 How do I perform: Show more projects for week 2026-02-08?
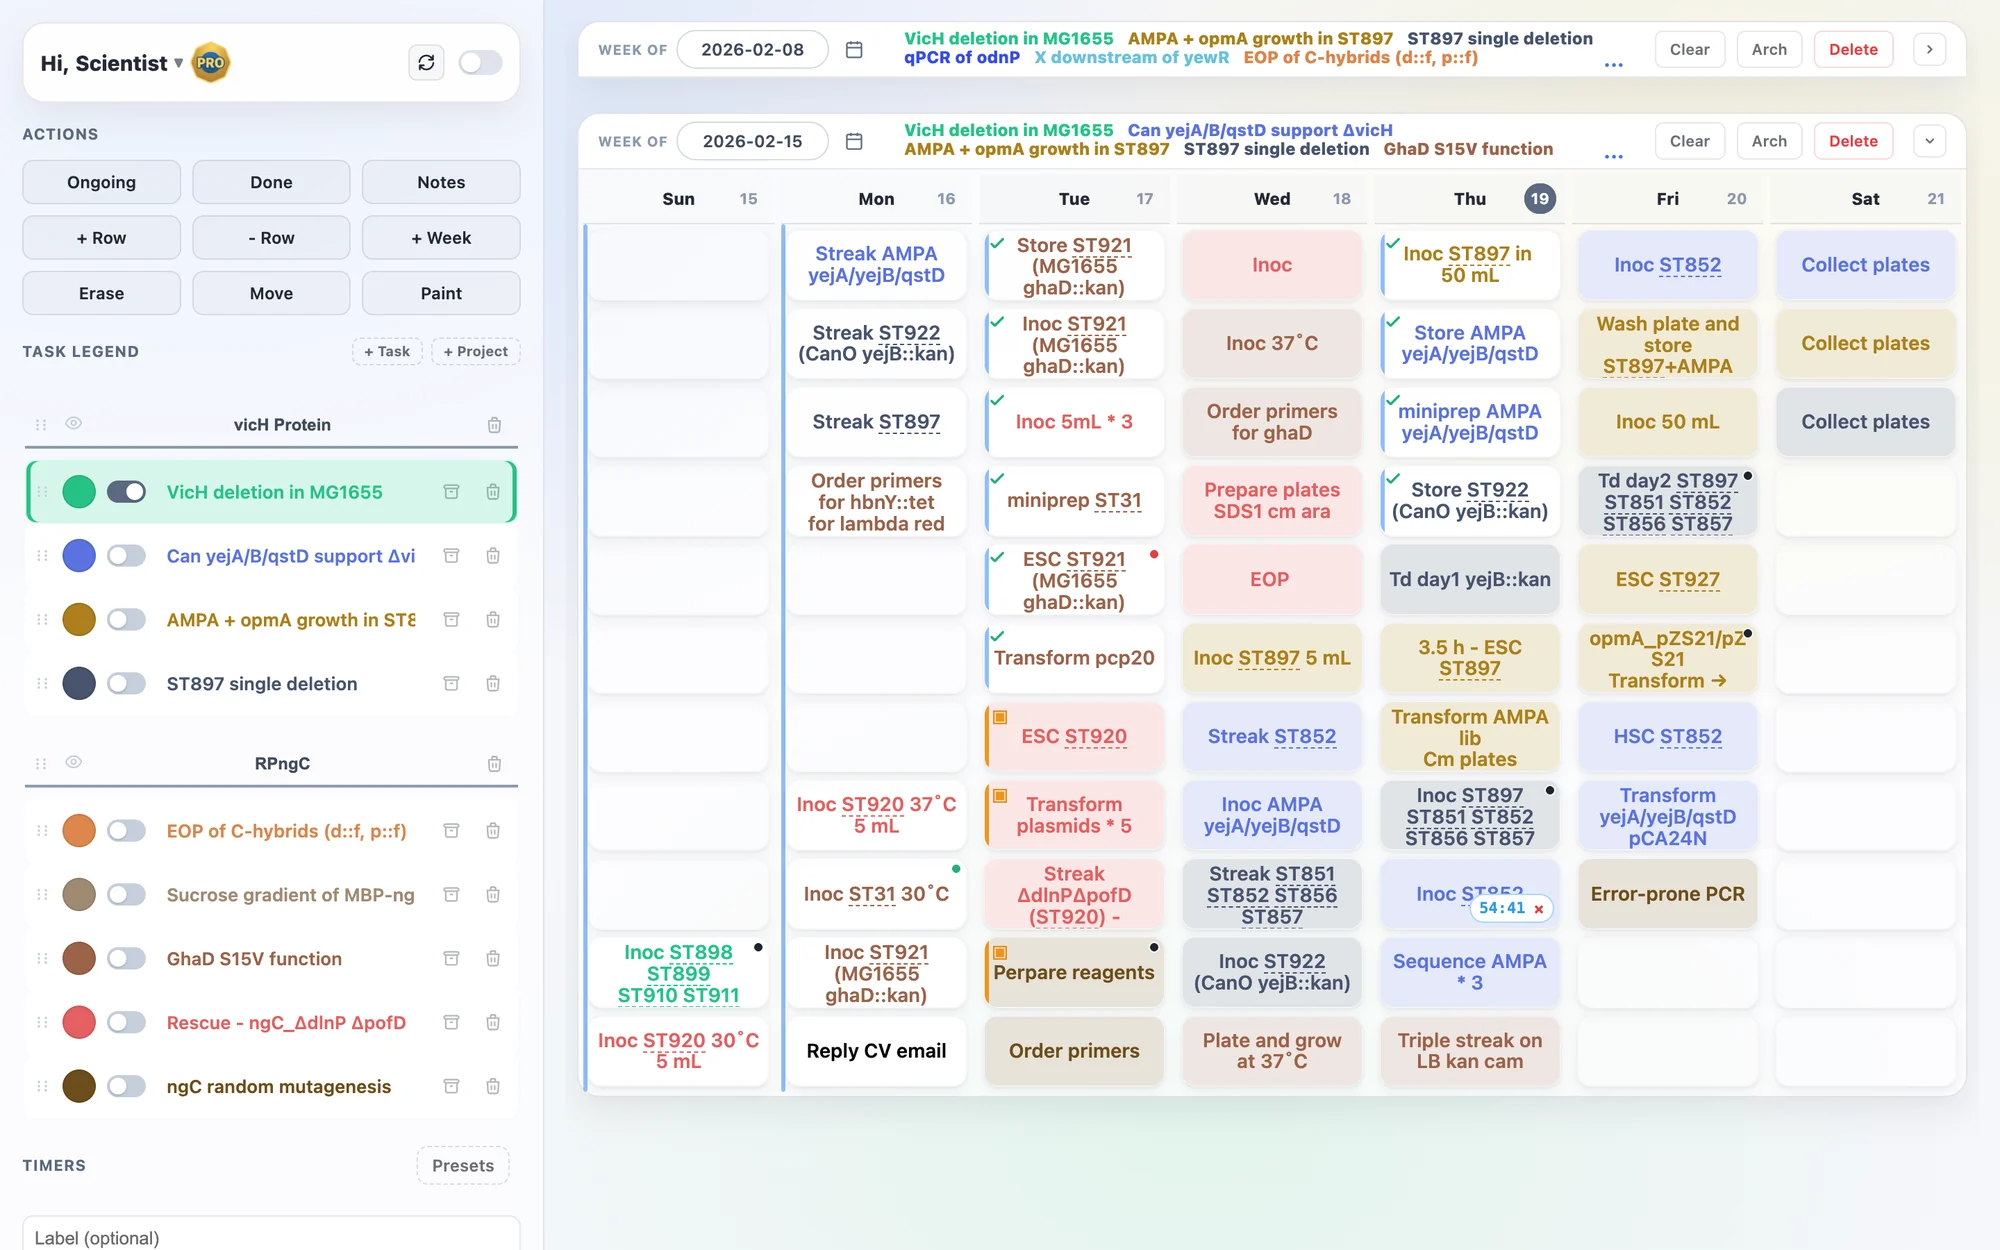click(x=1613, y=65)
